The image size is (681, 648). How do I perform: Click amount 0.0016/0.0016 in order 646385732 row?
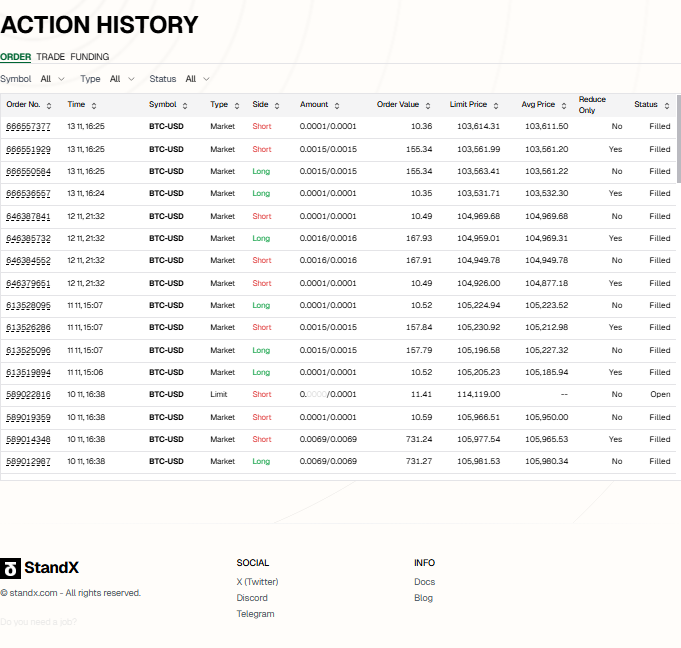328,238
